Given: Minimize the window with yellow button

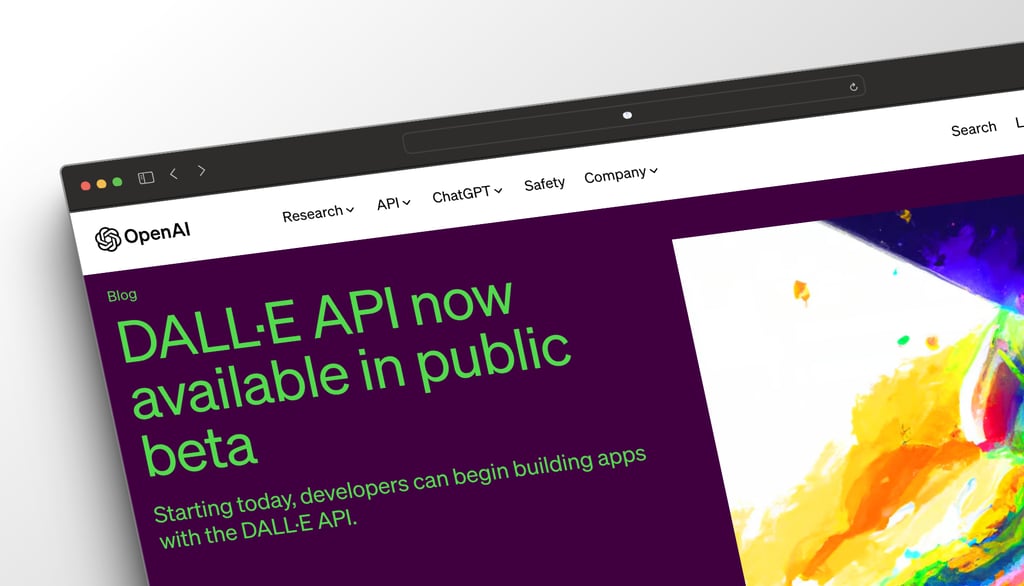Looking at the screenshot, I should click(101, 184).
